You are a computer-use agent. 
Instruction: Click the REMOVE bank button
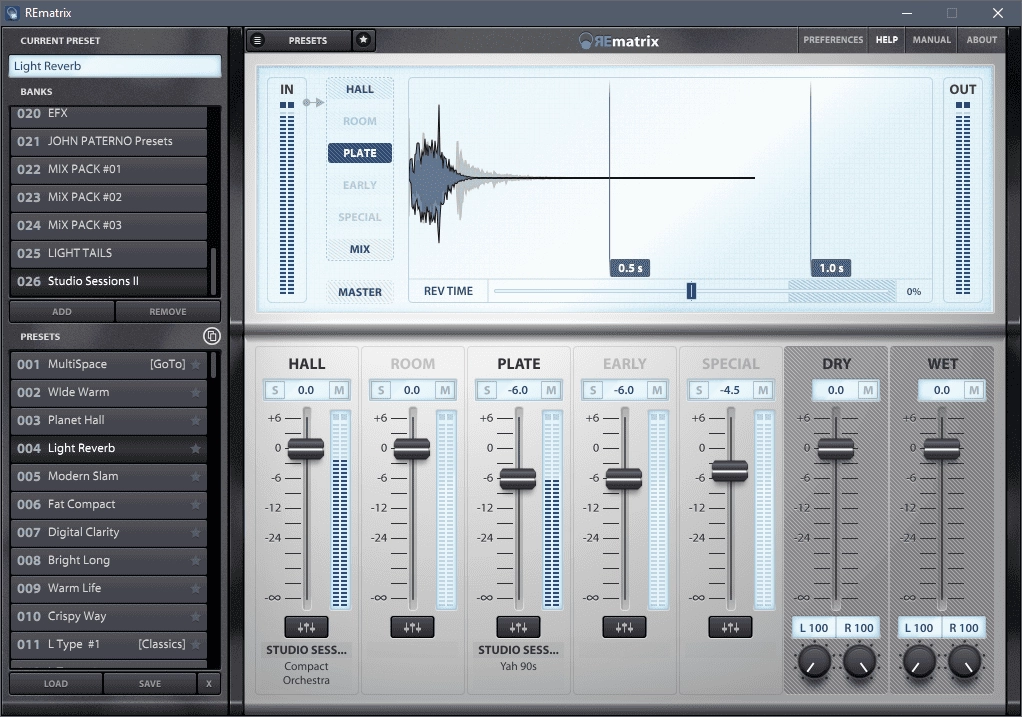click(168, 312)
